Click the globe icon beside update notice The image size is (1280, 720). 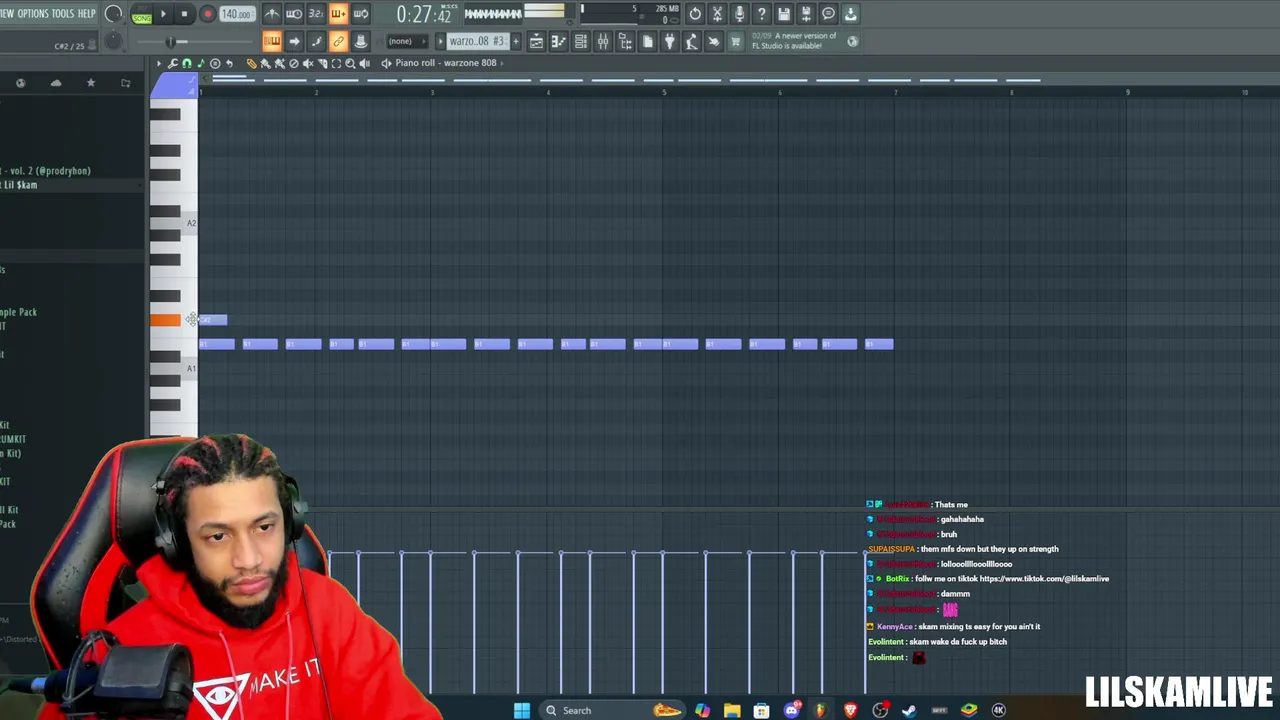[x=852, y=41]
